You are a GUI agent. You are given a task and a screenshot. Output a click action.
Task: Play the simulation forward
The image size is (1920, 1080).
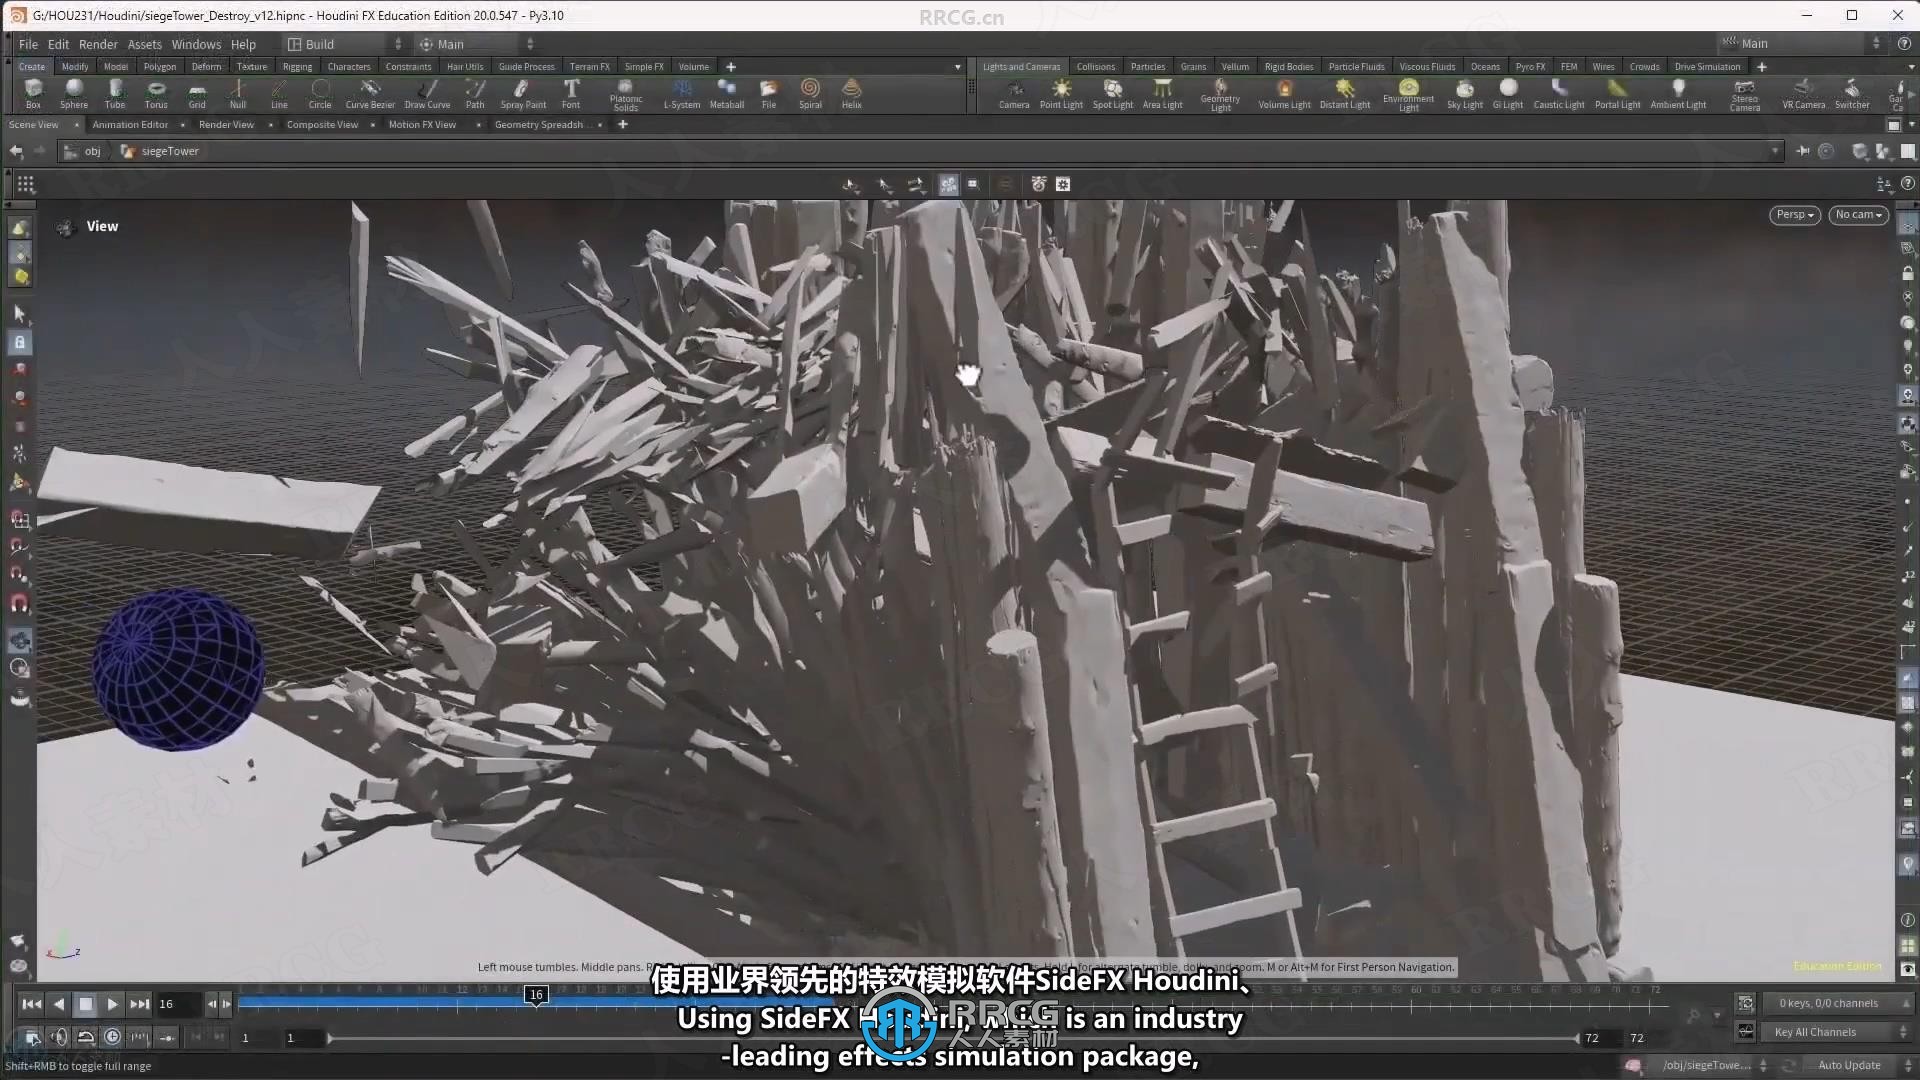point(112,1004)
